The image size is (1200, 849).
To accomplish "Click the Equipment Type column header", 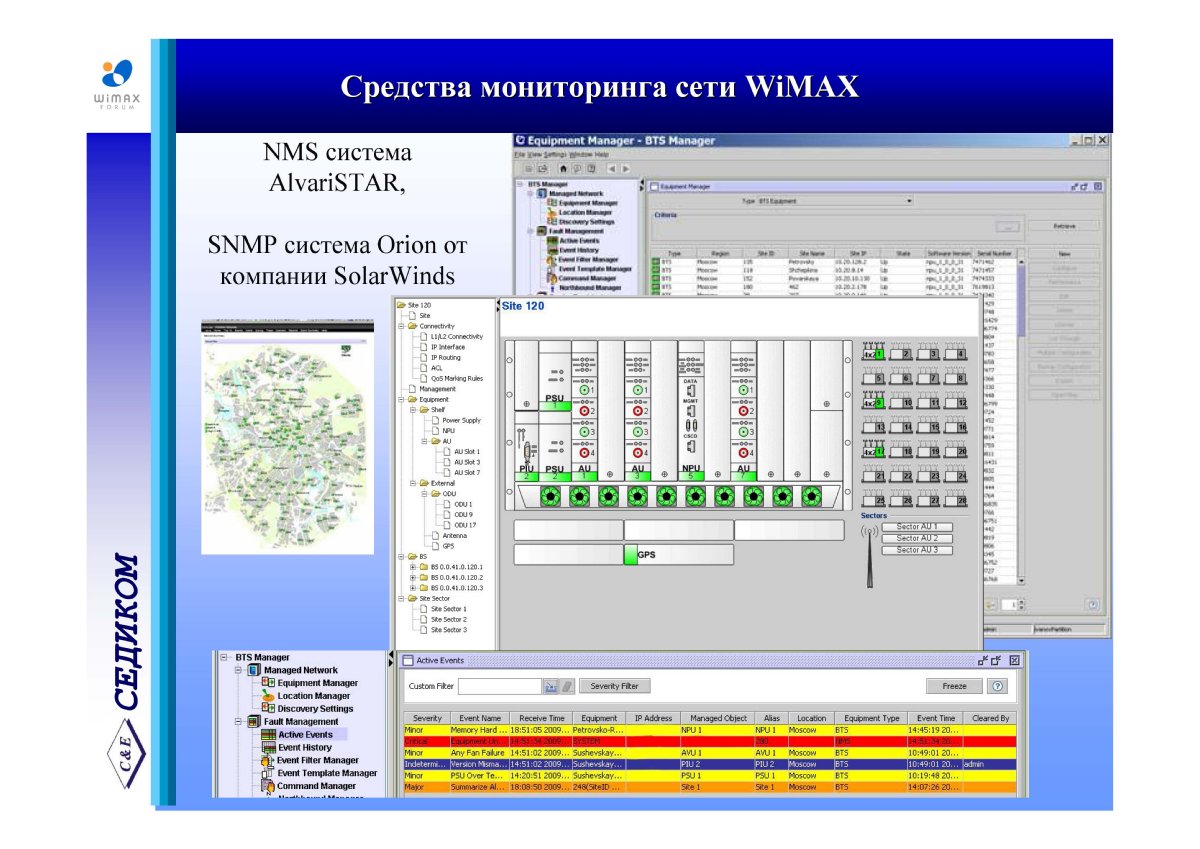I will click(x=872, y=718).
